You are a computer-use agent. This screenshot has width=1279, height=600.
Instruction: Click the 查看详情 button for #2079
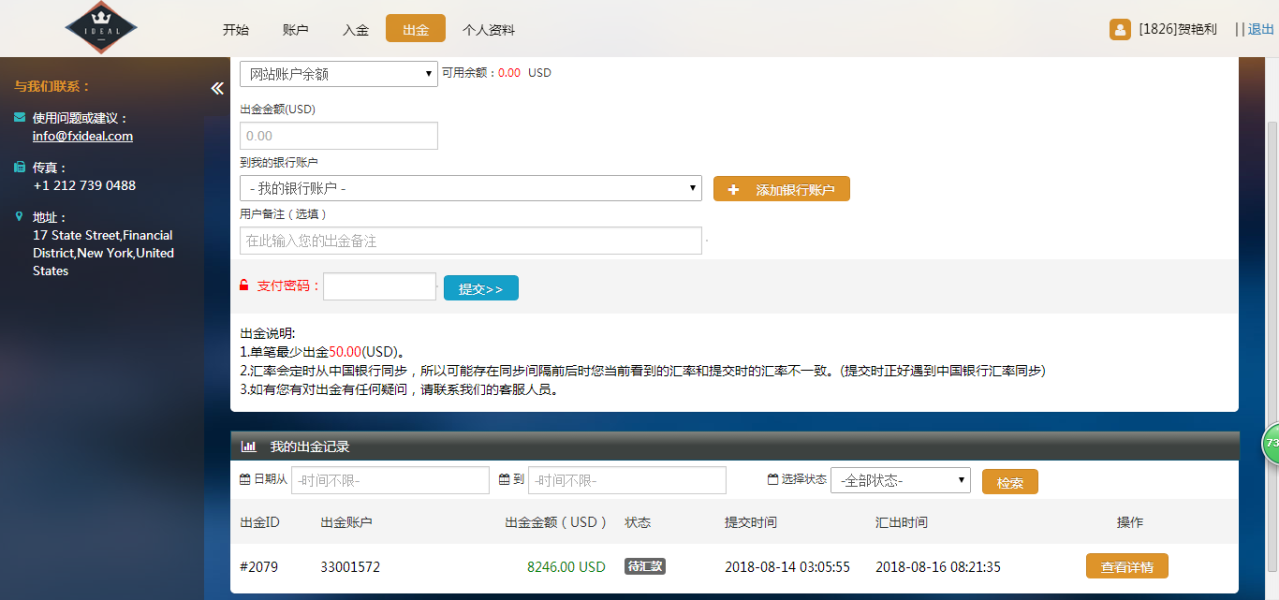coord(1126,567)
